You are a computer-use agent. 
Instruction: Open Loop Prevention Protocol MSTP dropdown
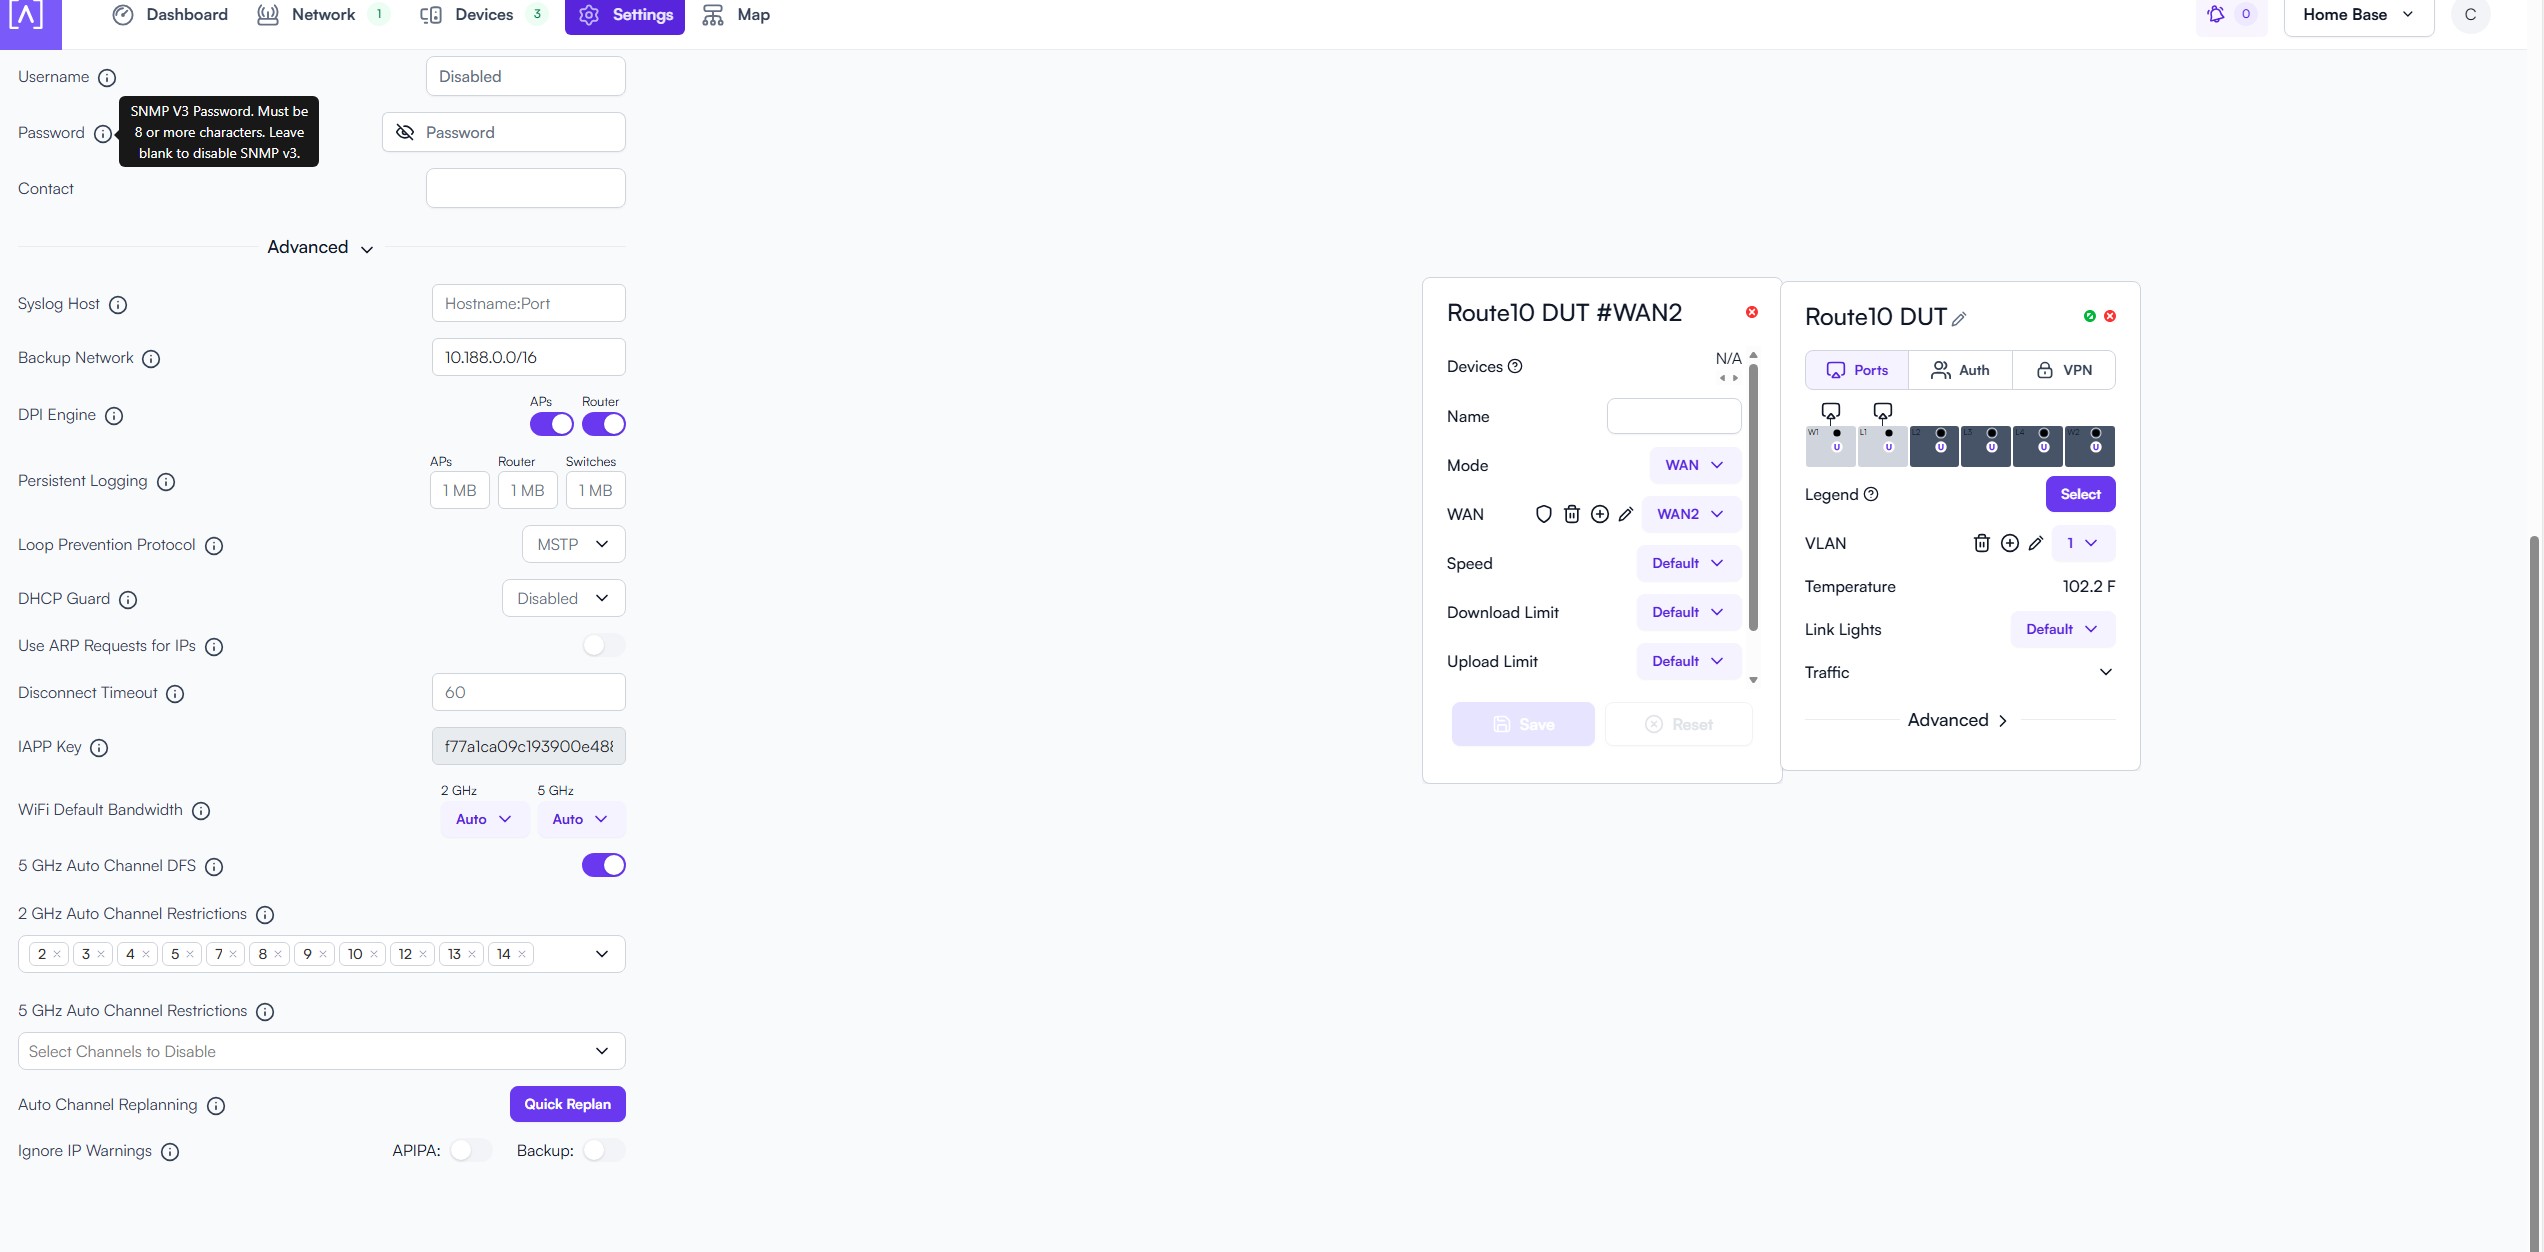coord(573,544)
